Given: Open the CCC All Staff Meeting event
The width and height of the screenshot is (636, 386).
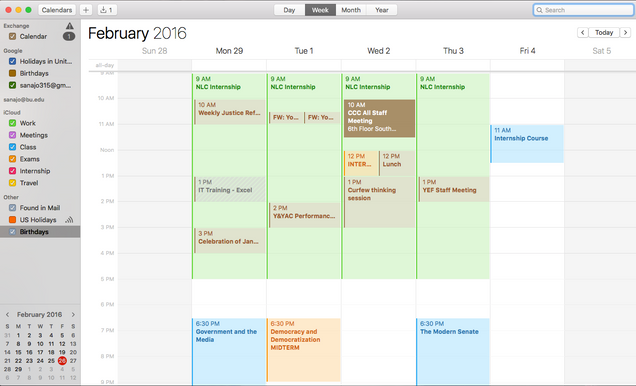Looking at the screenshot, I should coord(379,118).
